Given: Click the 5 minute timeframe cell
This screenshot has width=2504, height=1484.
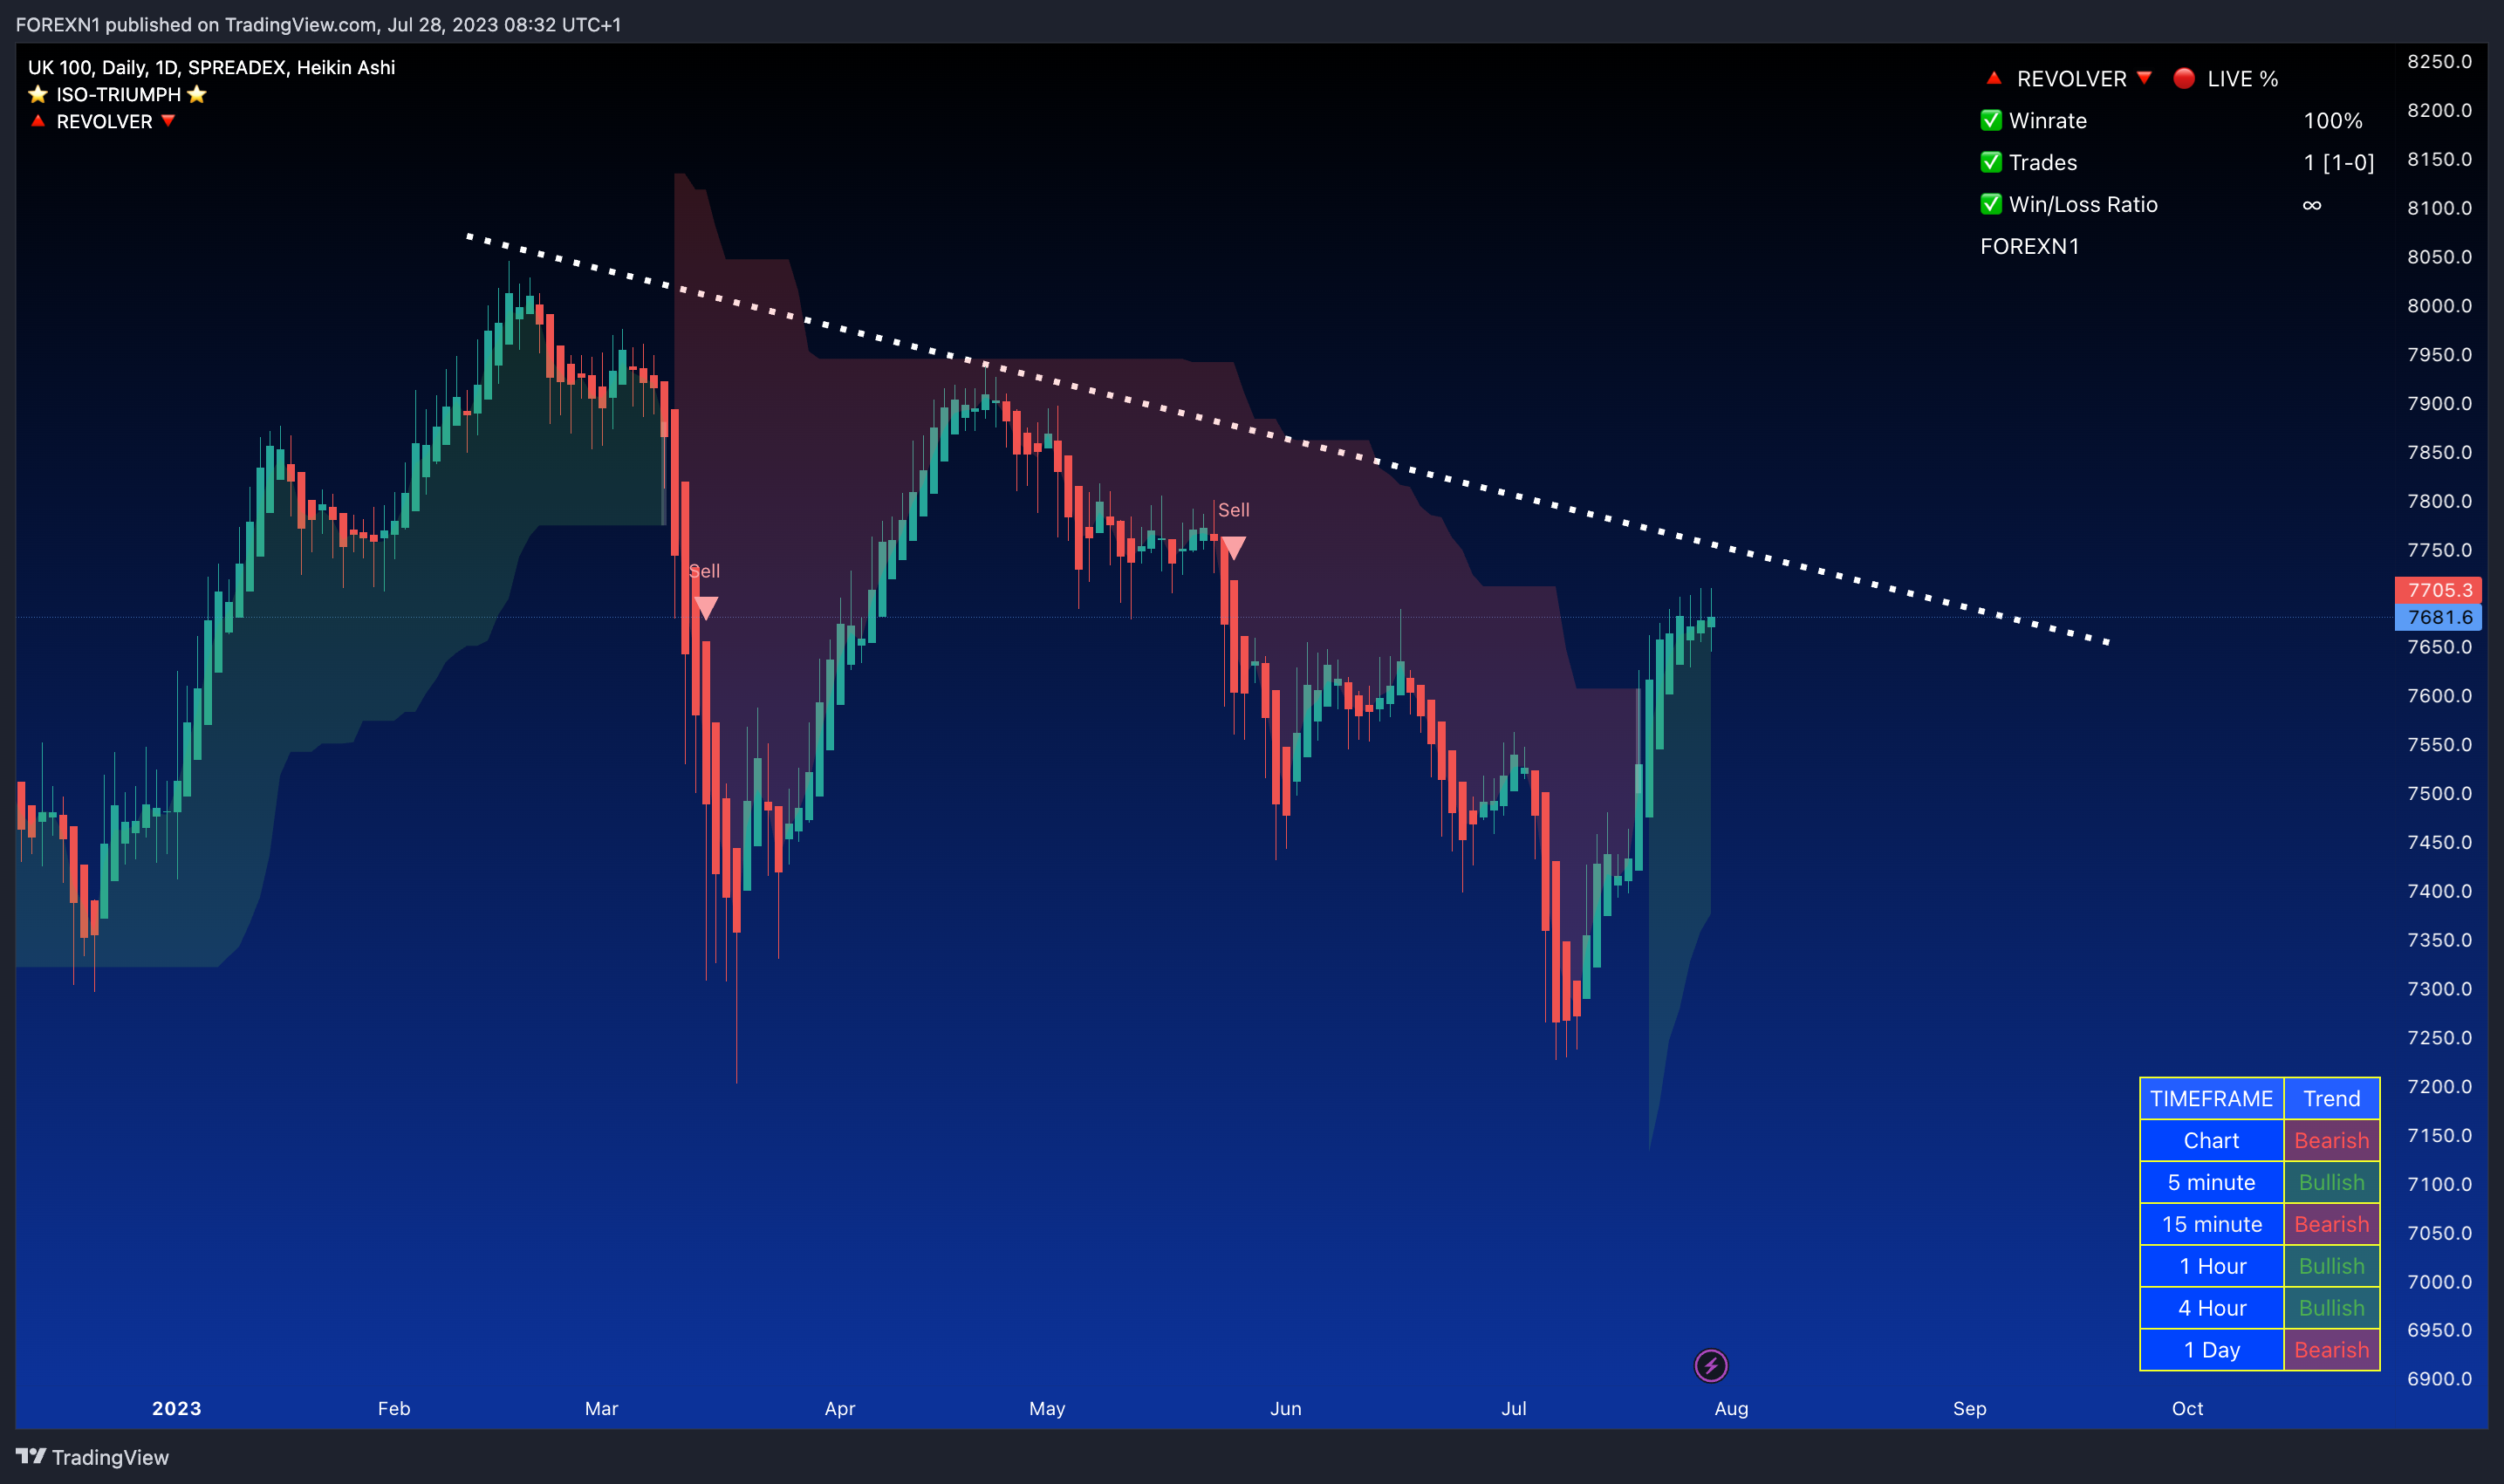Looking at the screenshot, I should [2211, 1182].
